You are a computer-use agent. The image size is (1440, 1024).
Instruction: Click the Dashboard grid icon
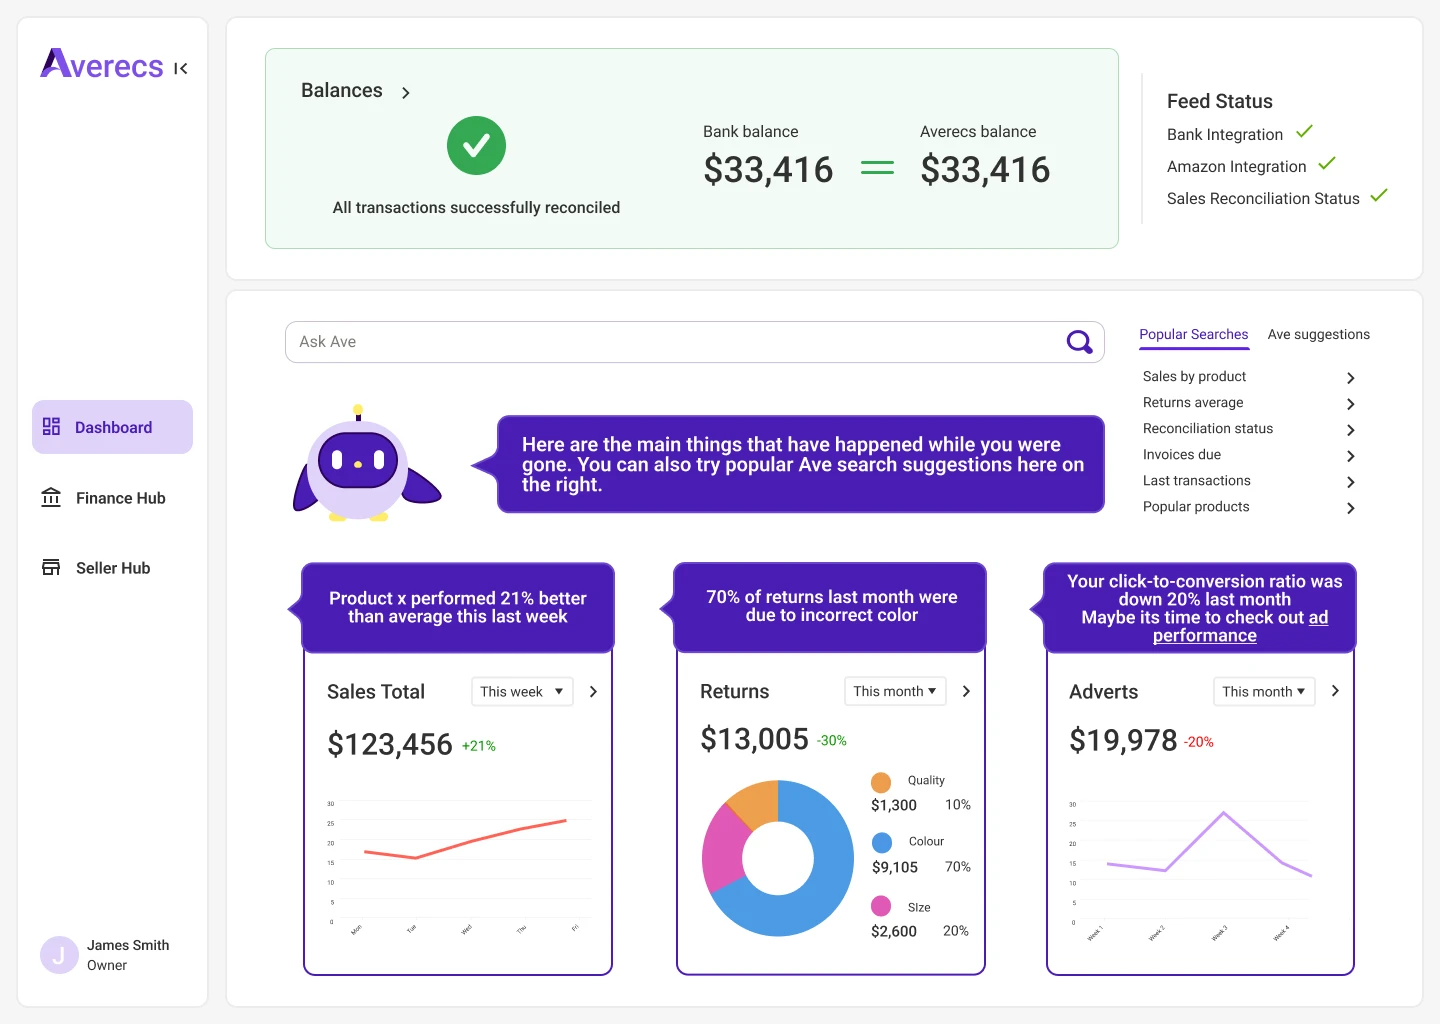pos(51,427)
